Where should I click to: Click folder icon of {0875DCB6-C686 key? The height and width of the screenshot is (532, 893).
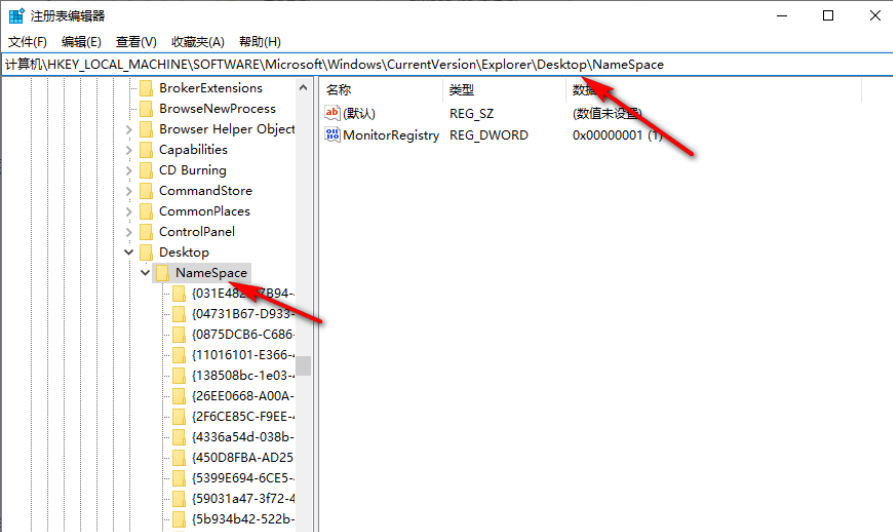tap(179, 334)
